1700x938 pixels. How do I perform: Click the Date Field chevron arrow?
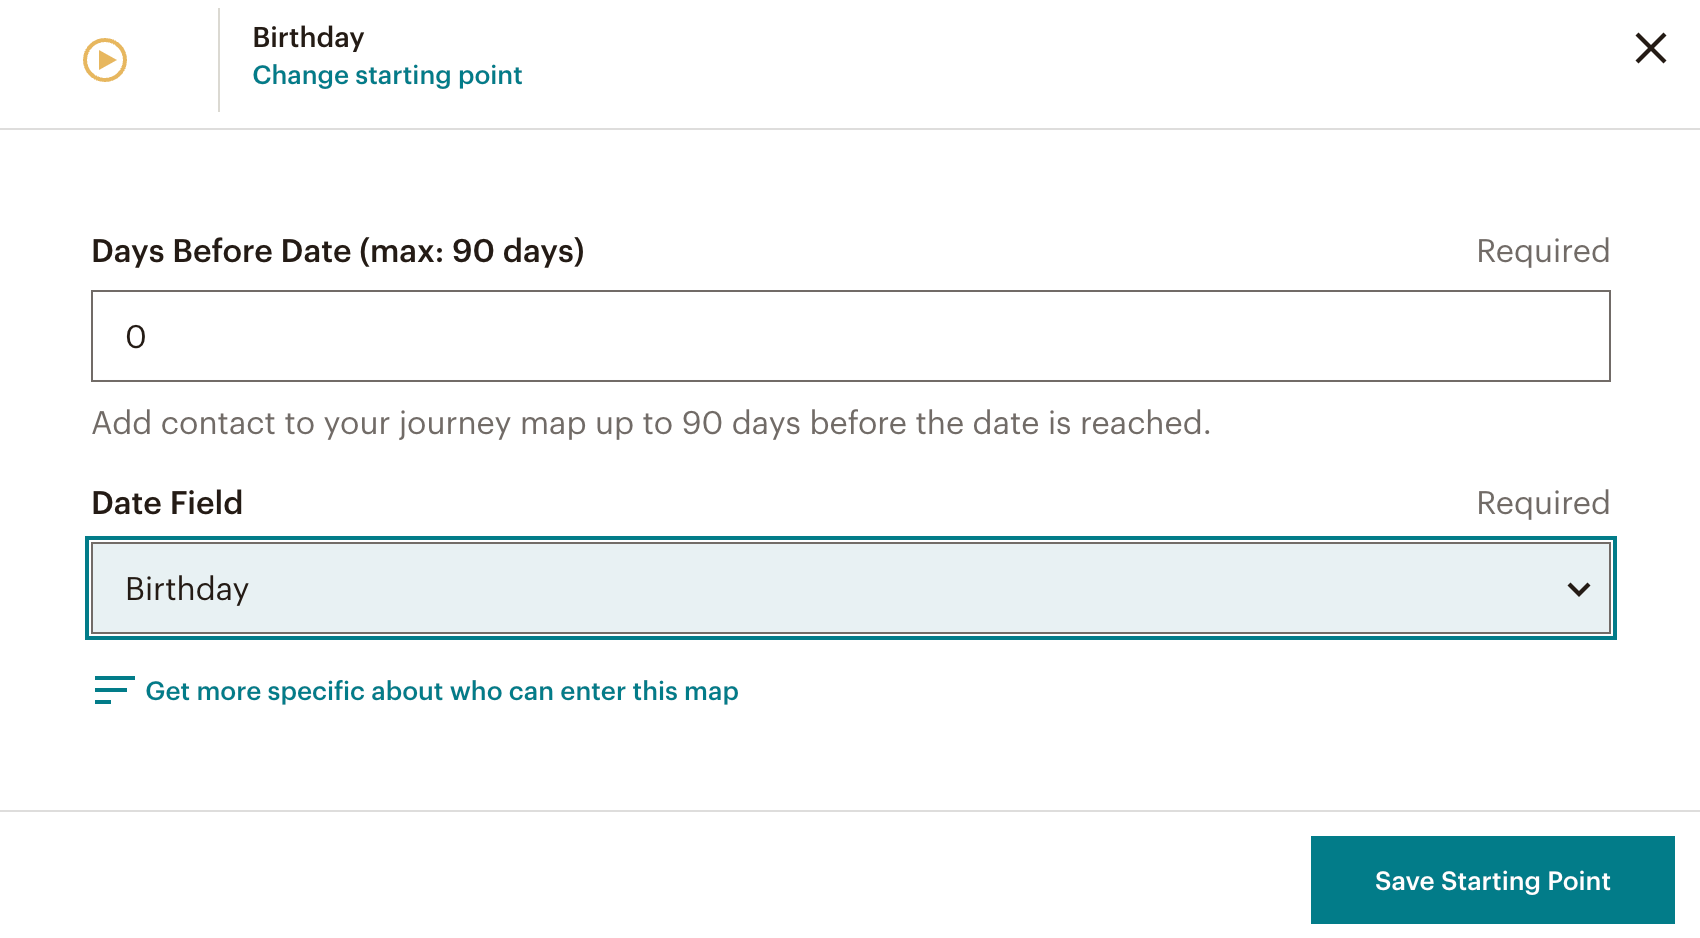coord(1578,589)
